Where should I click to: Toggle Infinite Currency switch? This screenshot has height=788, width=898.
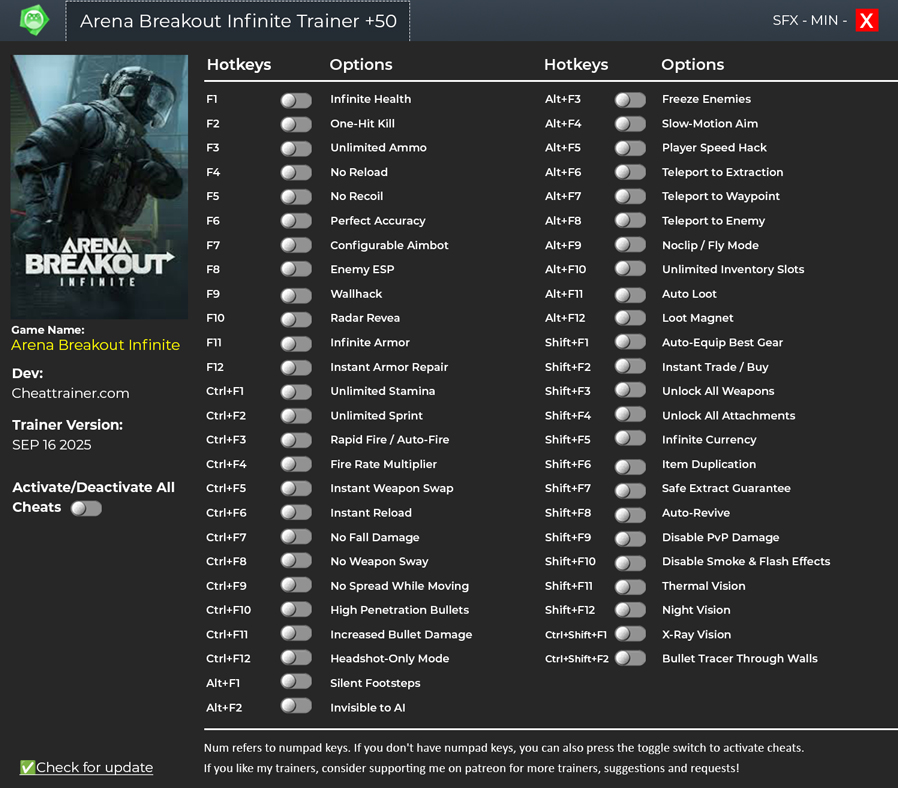click(x=630, y=439)
